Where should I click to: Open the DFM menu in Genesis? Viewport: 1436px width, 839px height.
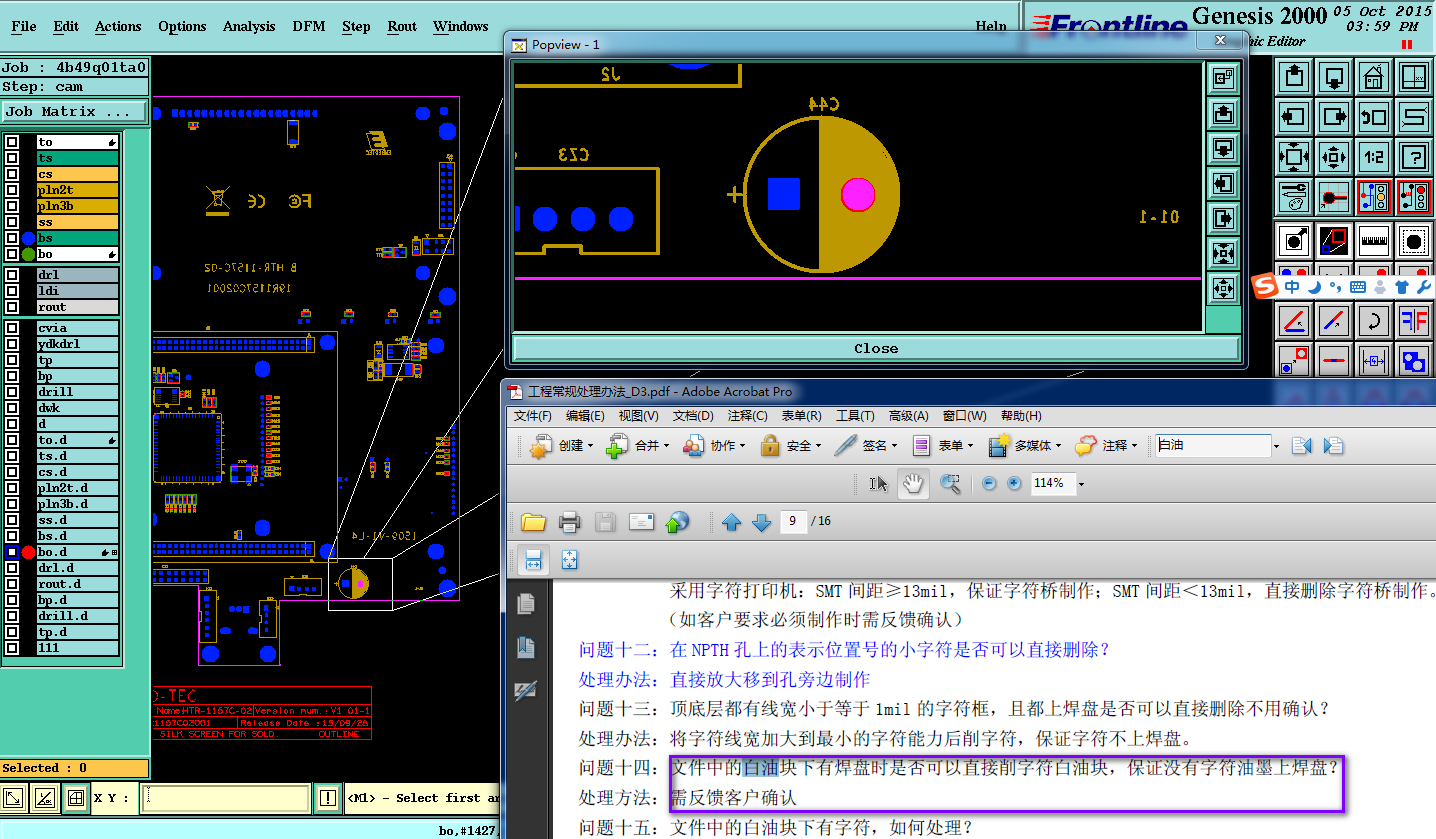click(x=308, y=27)
